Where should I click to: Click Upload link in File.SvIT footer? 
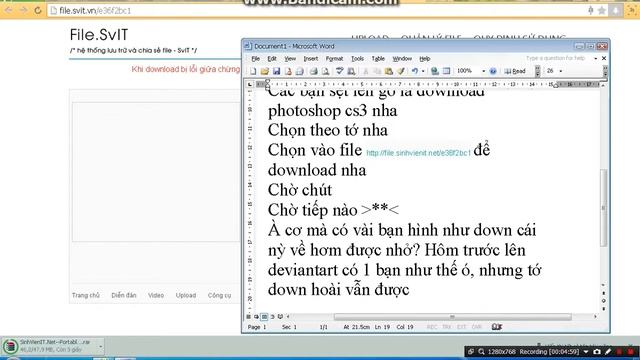pos(186,295)
